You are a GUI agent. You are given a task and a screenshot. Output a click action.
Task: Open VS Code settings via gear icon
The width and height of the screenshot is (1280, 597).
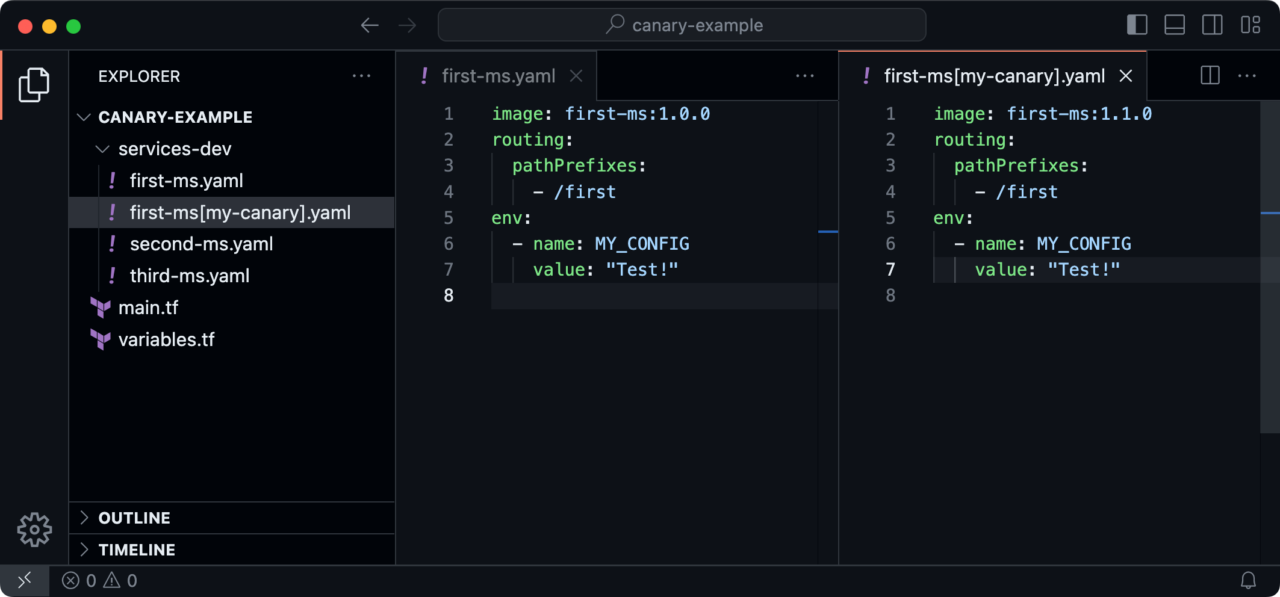click(x=34, y=530)
